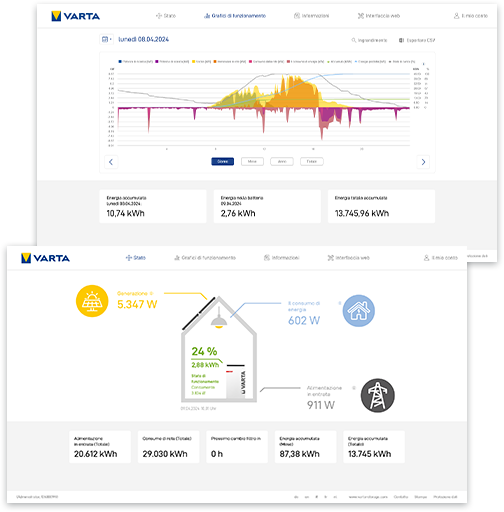Switch to Grafici di funzionamento tab in lower window
This screenshot has width=504, height=512.
click(x=205, y=258)
